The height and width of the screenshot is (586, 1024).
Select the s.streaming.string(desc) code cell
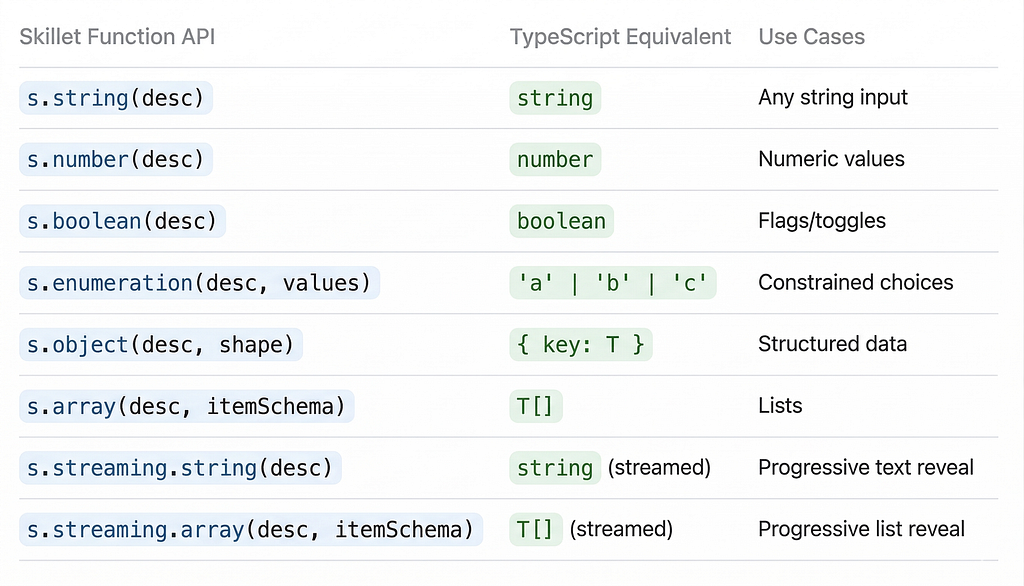pyautogui.click(x=180, y=468)
